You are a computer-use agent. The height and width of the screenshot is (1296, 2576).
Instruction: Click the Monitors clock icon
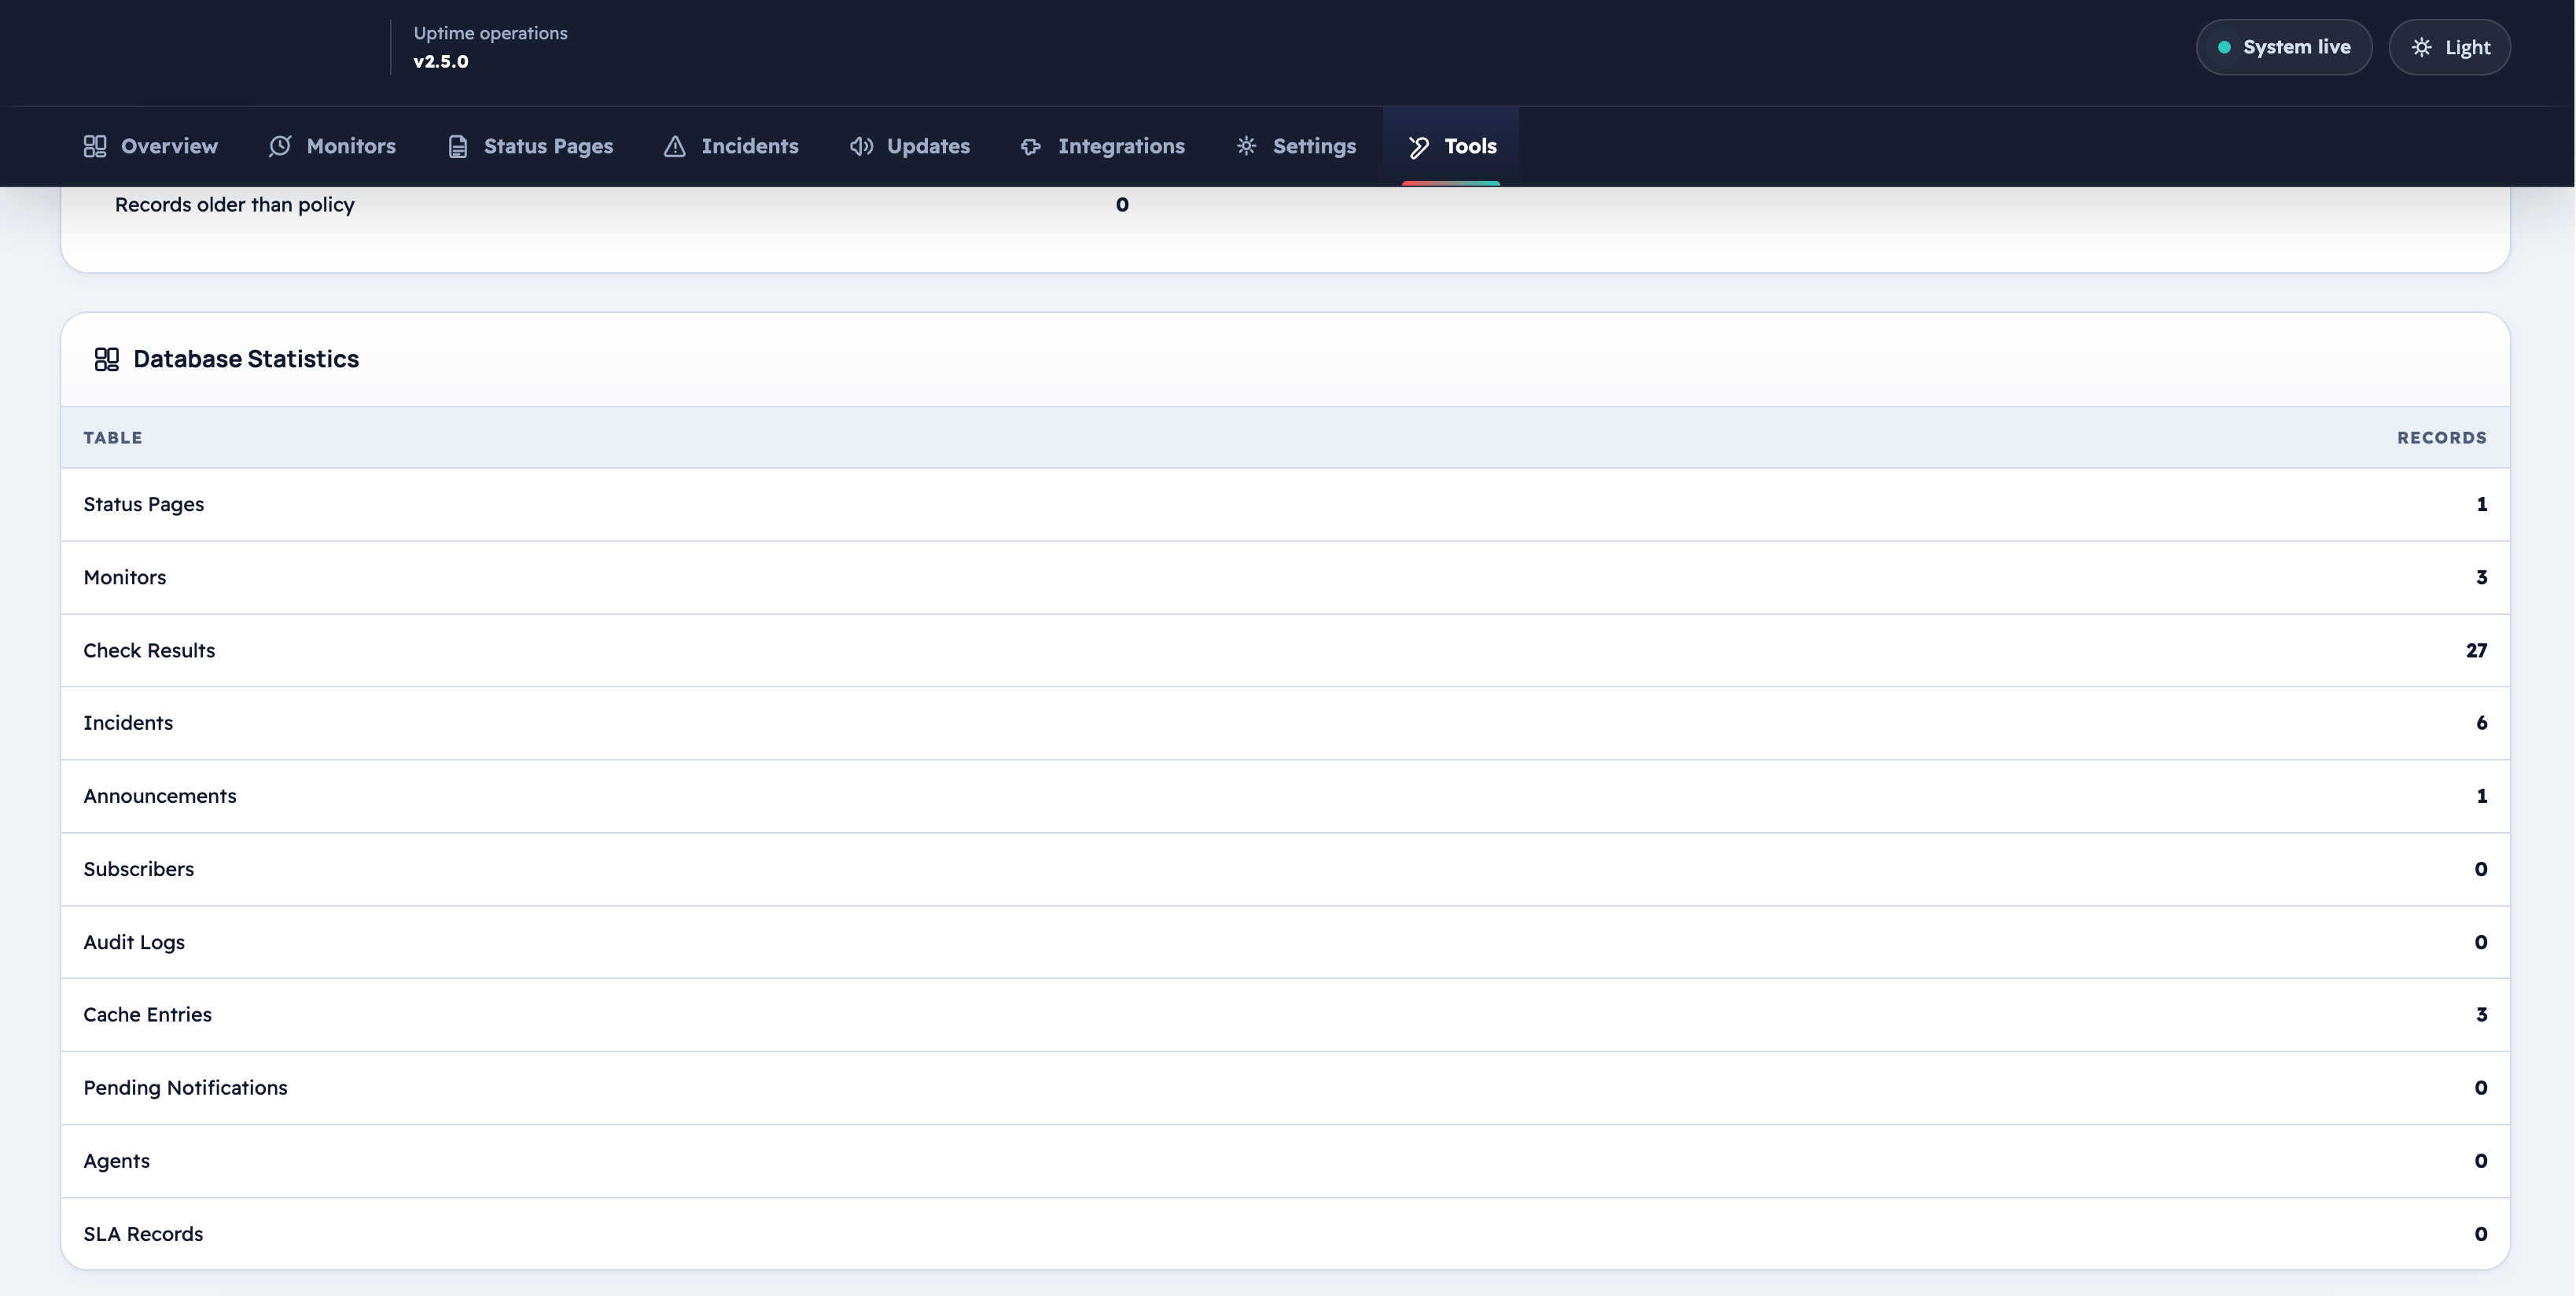click(280, 146)
